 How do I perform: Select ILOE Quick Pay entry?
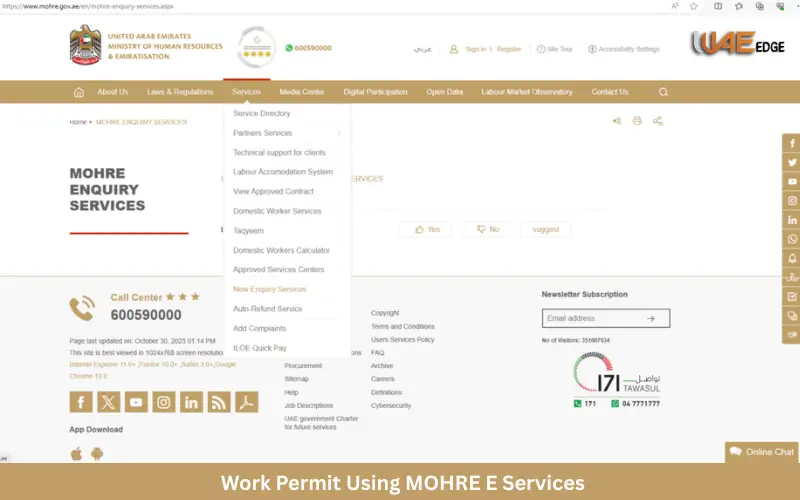coord(260,348)
